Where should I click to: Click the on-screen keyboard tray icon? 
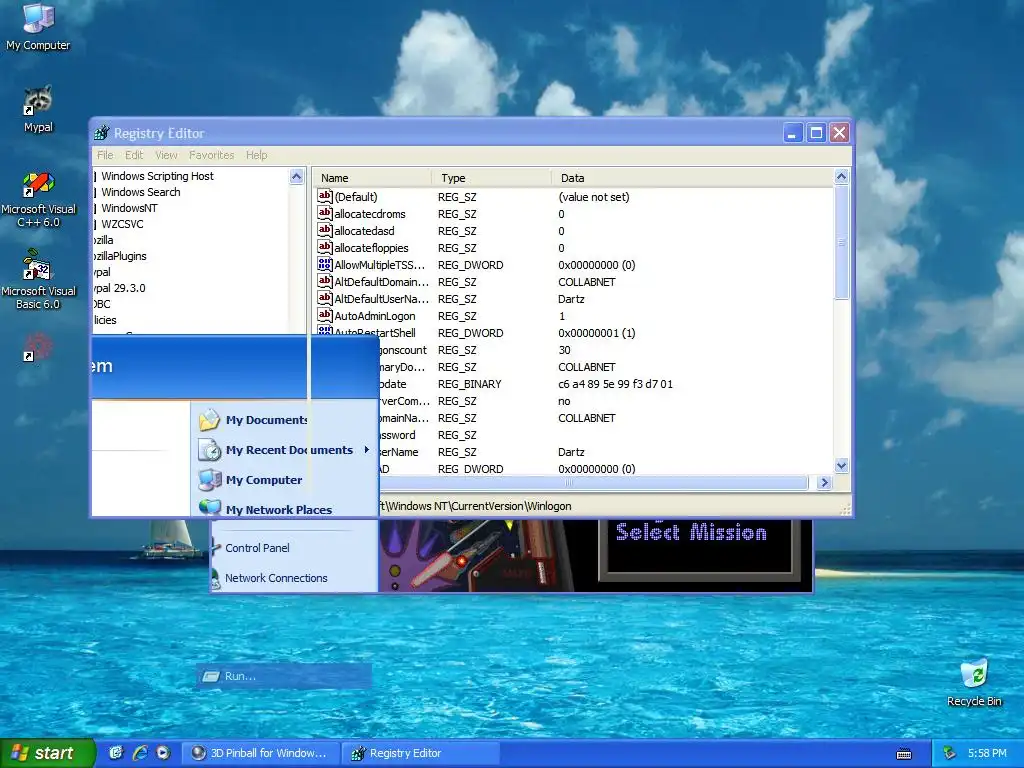904,754
